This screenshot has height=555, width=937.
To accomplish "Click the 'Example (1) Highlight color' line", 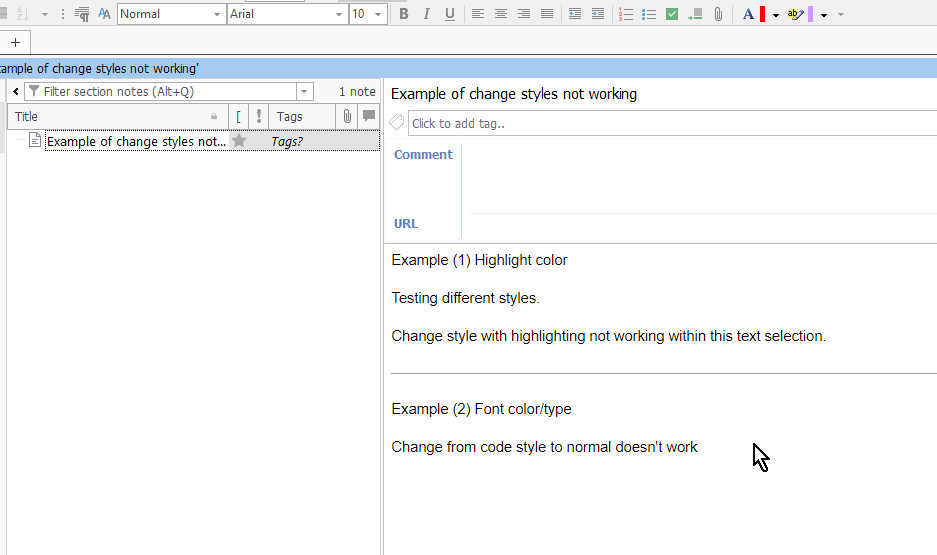I will [479, 260].
